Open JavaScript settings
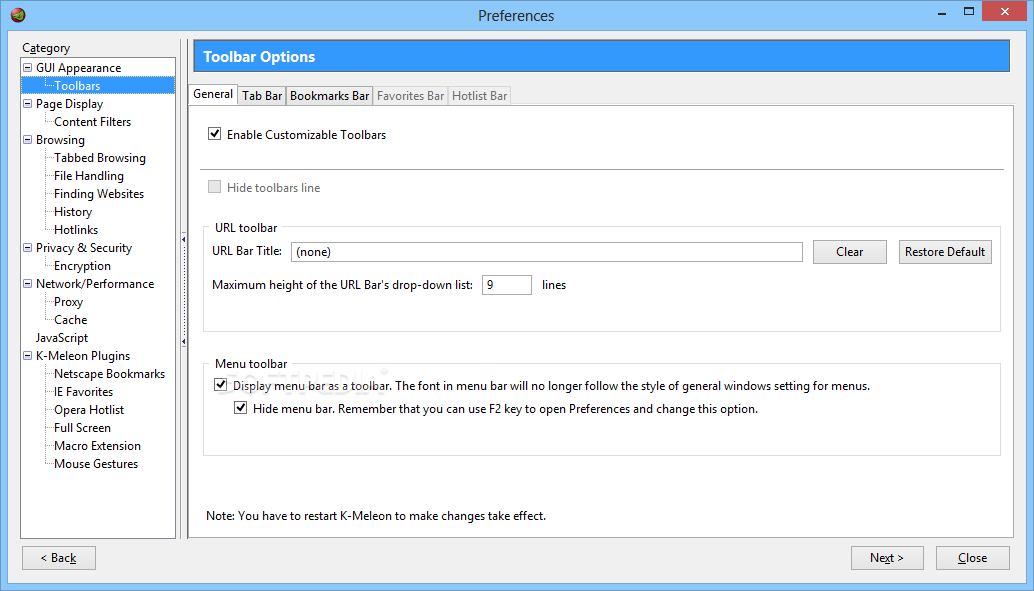The height and width of the screenshot is (591, 1034). (x=61, y=338)
